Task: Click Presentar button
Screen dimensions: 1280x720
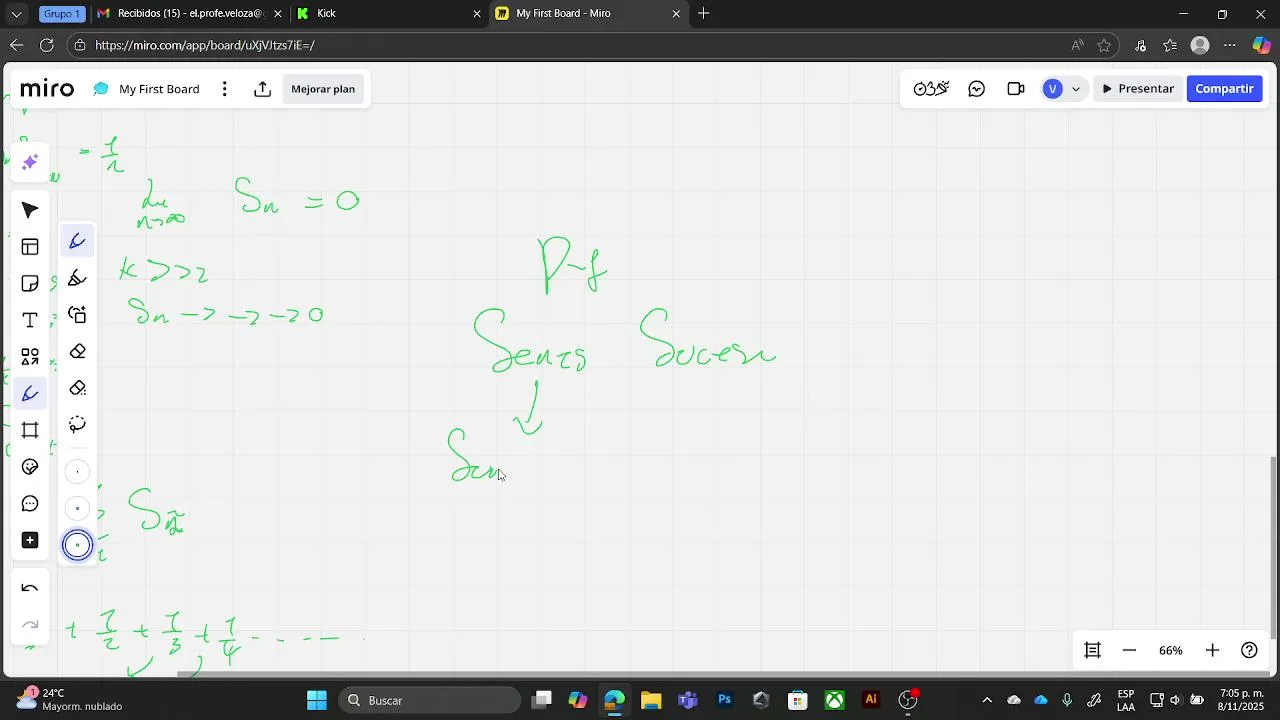Action: point(1137,89)
